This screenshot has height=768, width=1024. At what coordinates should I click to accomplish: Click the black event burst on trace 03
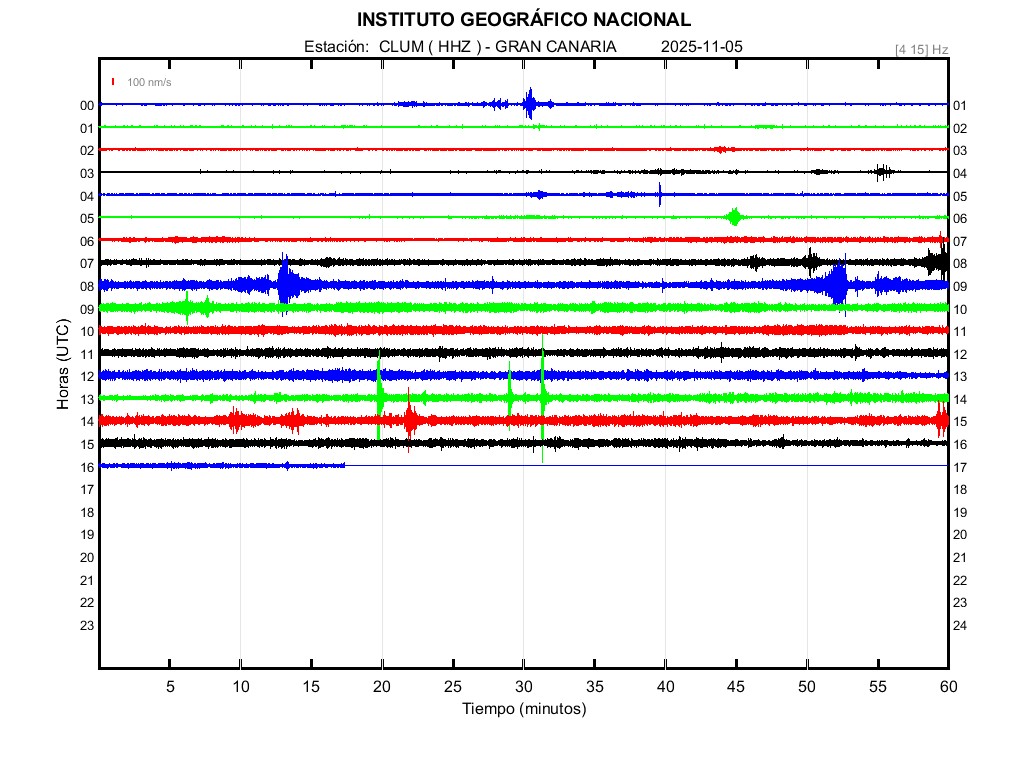882,171
